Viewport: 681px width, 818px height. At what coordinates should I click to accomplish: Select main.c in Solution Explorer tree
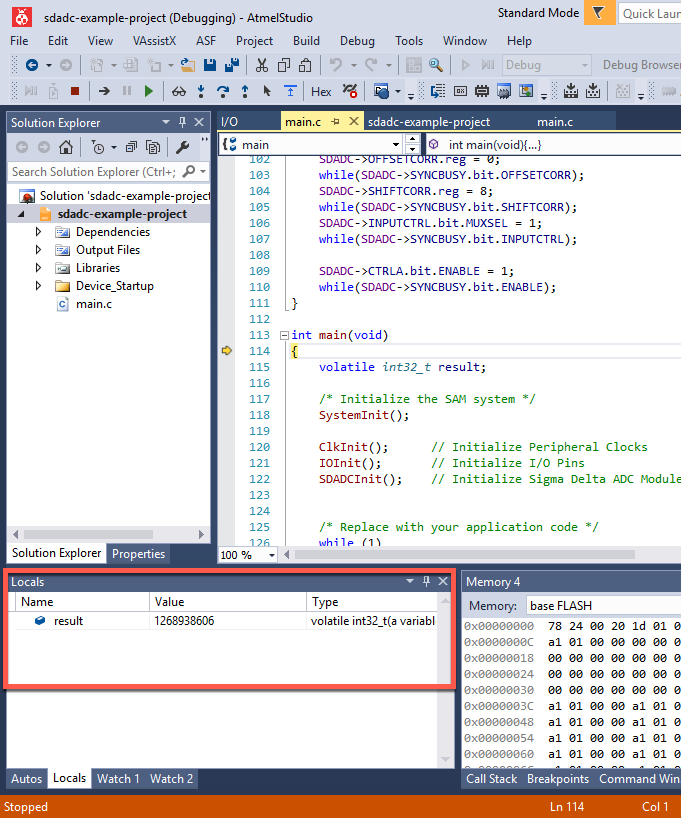(93, 304)
